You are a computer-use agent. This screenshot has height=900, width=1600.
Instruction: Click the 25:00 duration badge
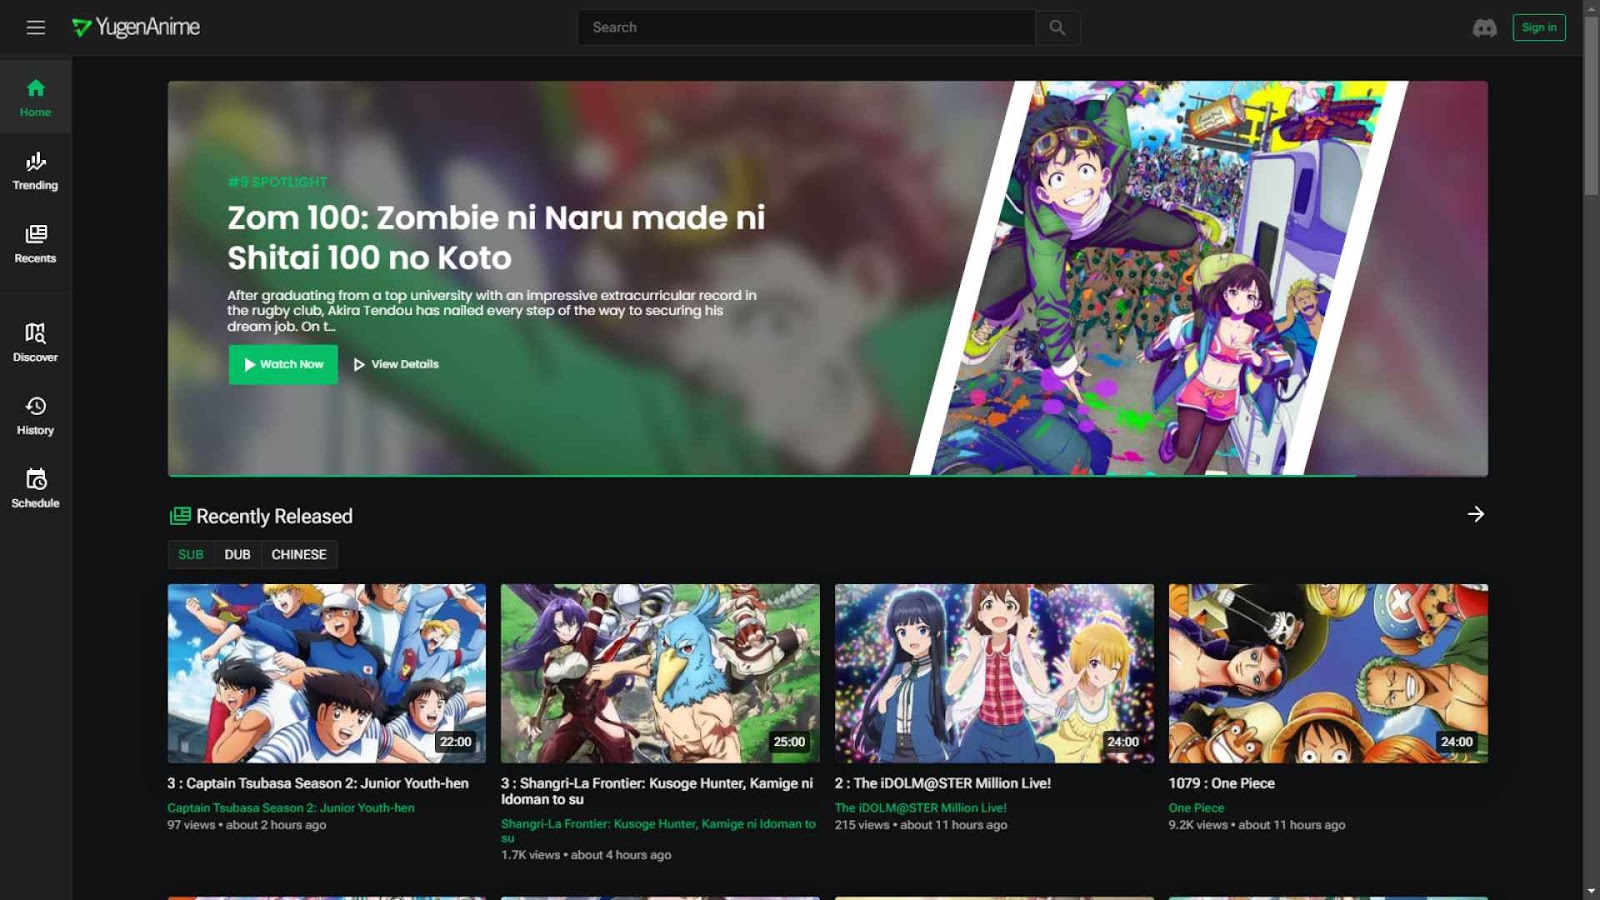click(x=789, y=742)
